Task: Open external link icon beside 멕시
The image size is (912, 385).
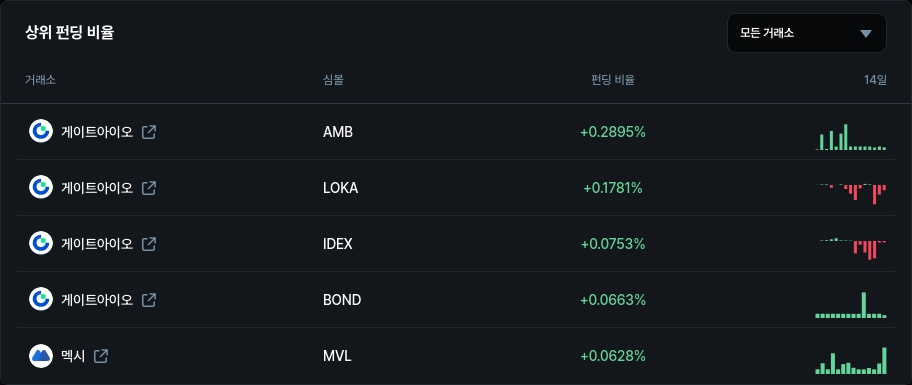Action: [101, 355]
